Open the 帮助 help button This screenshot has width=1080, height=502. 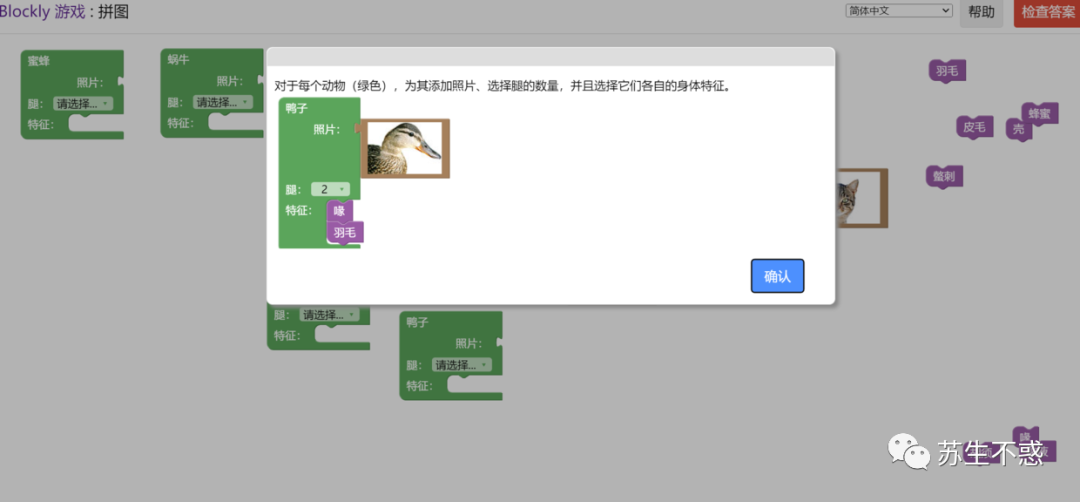[x=982, y=12]
